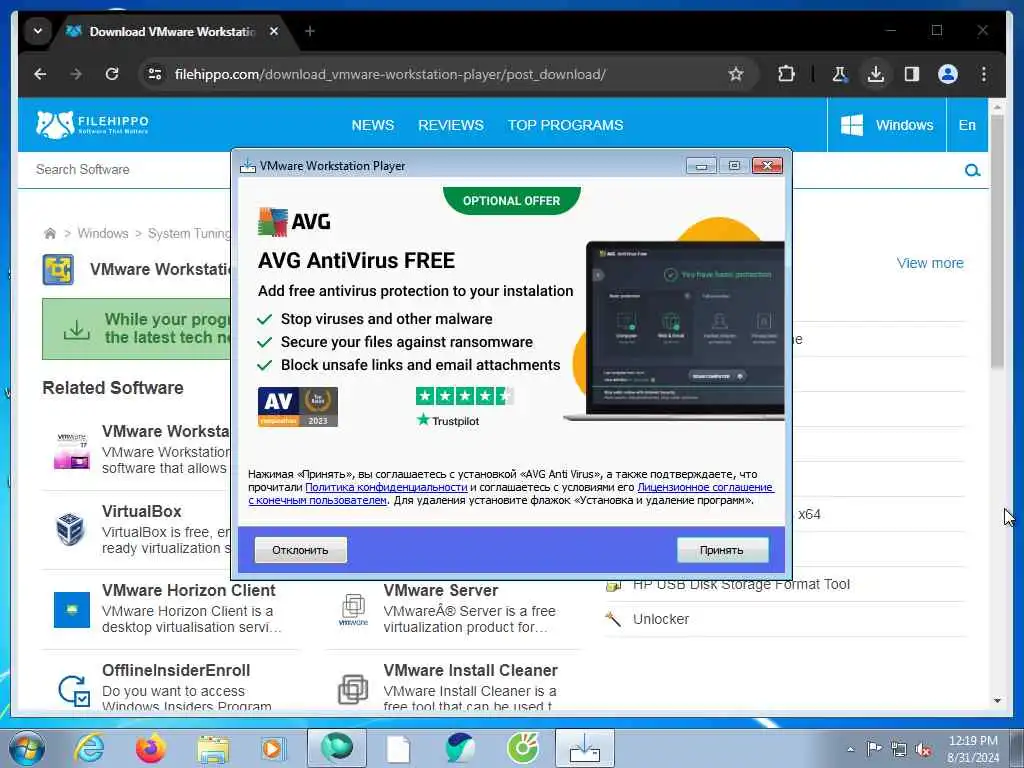This screenshot has height=768, width=1024.
Task: Open VMware Horizon Client entry
Action: [189, 590]
